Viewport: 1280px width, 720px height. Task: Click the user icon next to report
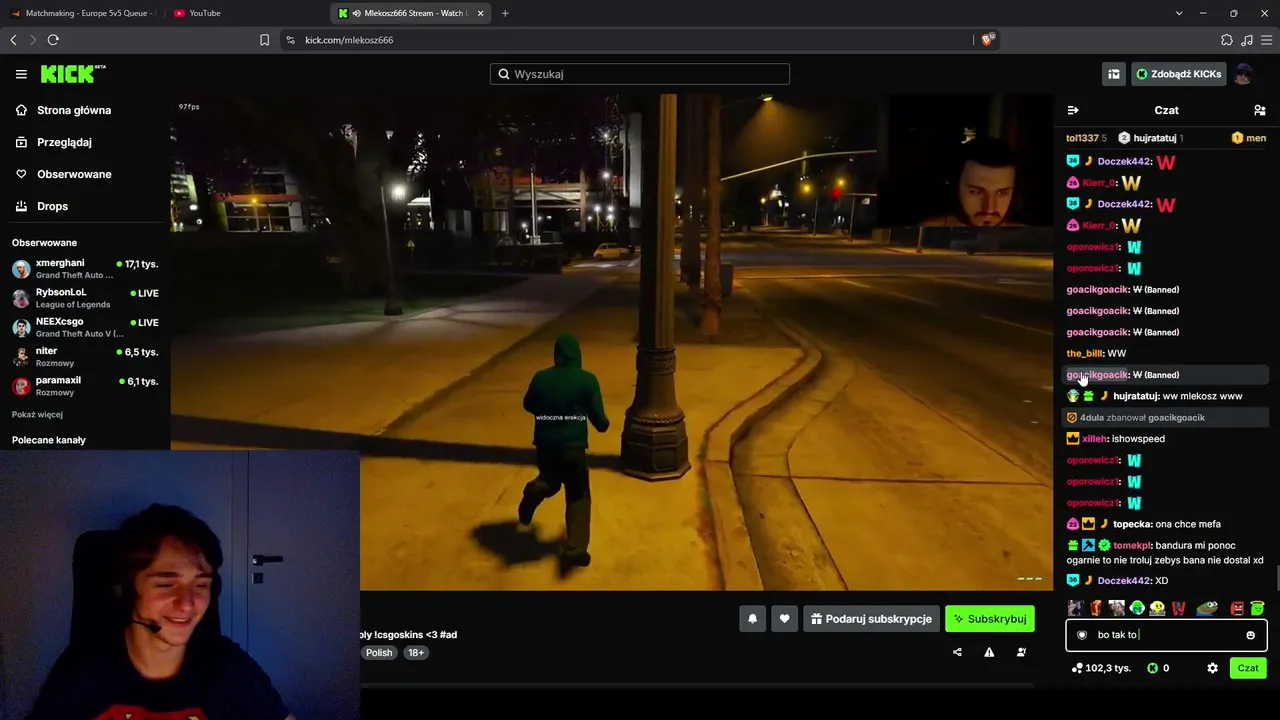point(1021,652)
